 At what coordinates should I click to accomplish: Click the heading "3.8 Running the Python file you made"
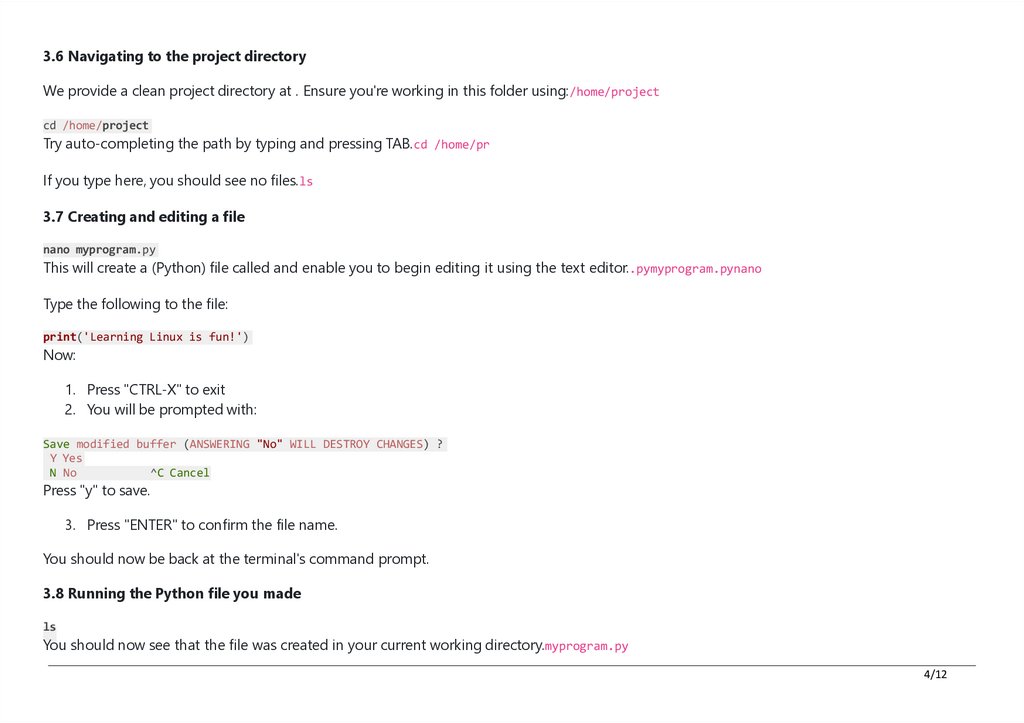click(172, 594)
